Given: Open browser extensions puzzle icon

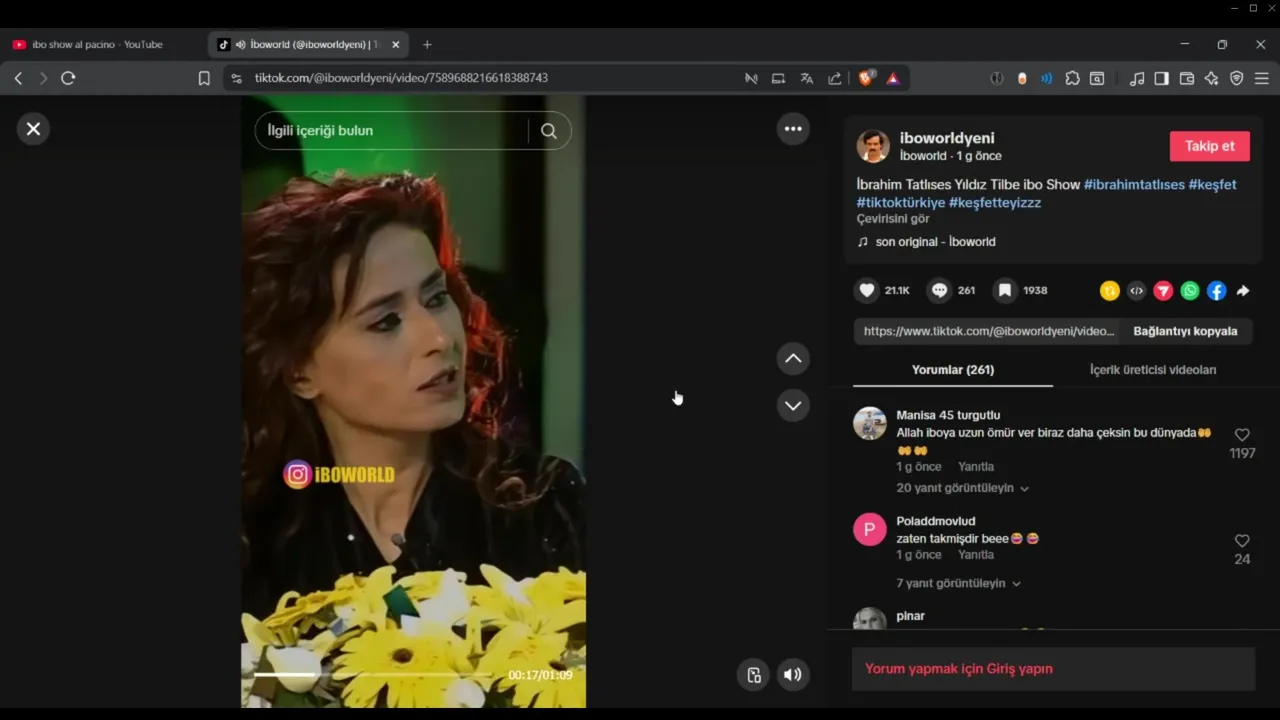Looking at the screenshot, I should (1072, 78).
